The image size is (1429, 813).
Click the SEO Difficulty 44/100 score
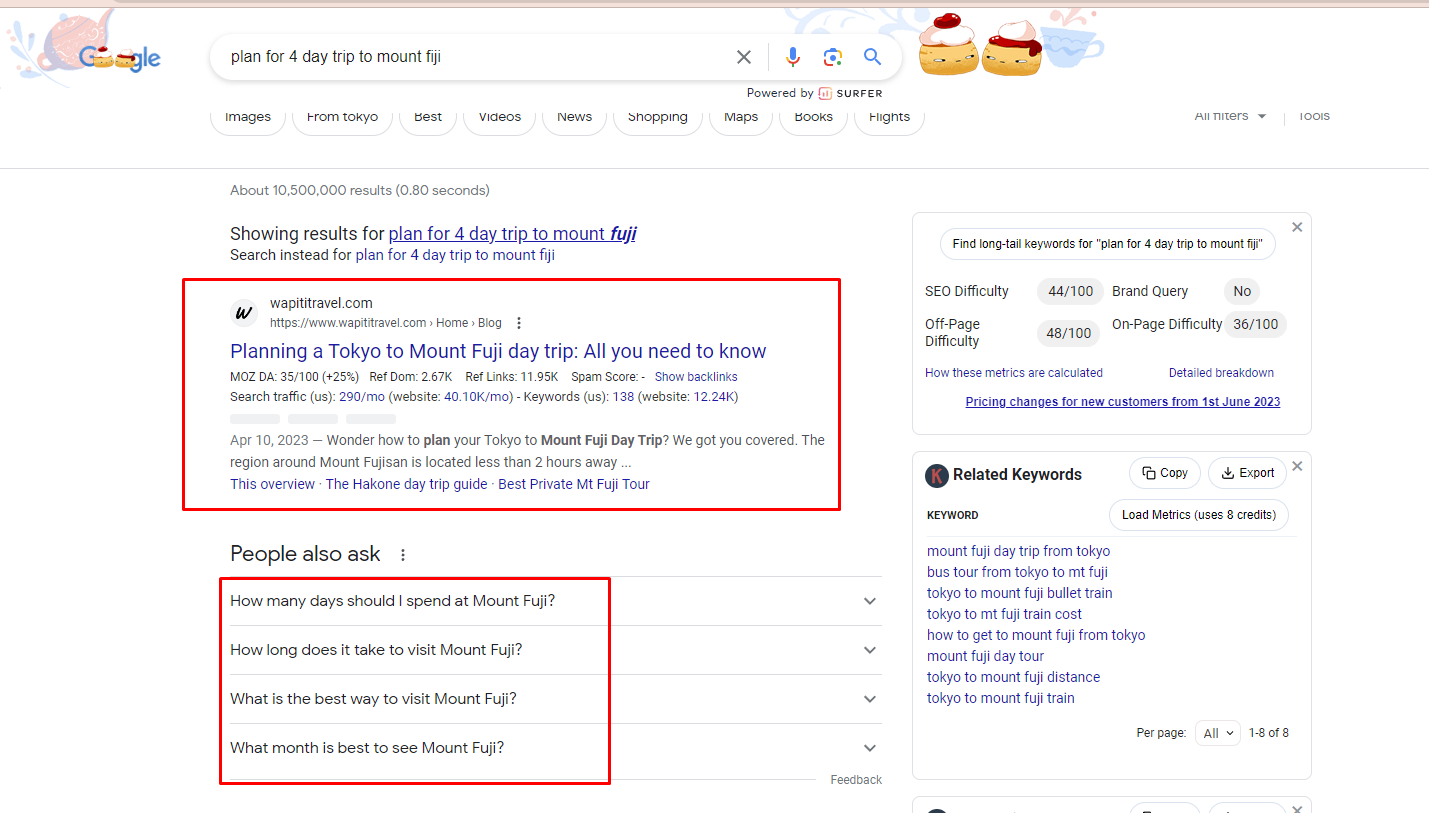pos(1069,291)
